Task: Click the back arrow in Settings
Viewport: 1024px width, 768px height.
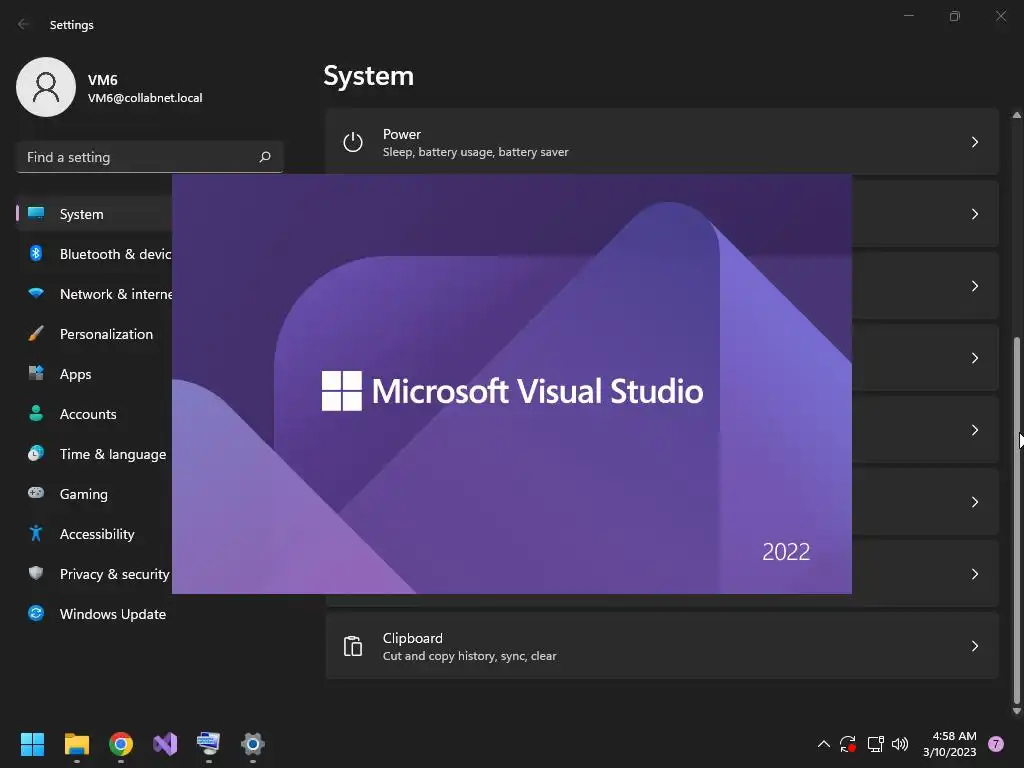Action: click(24, 24)
